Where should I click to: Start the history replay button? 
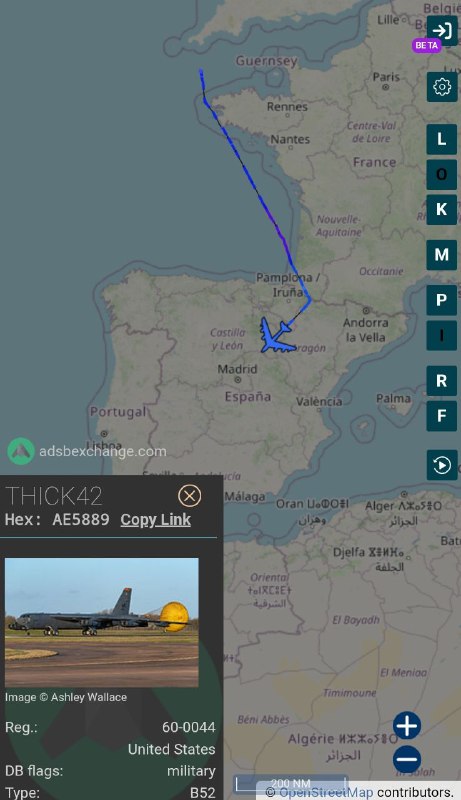click(442, 465)
